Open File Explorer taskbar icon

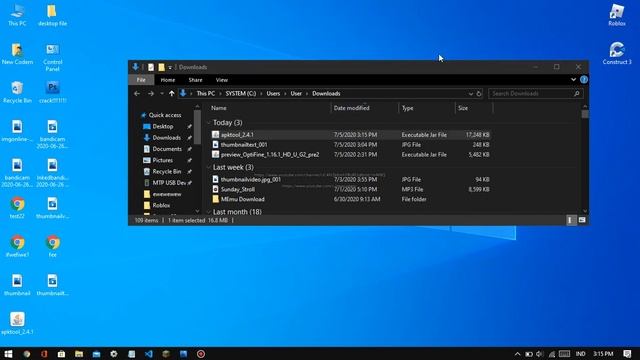coord(79,354)
